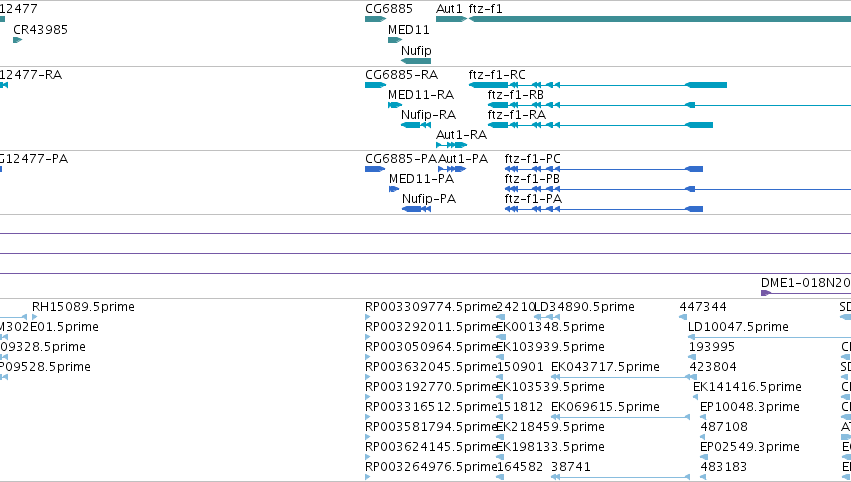
Task: Click the long ftz-f1 gene bar
Action: pos(659,19)
